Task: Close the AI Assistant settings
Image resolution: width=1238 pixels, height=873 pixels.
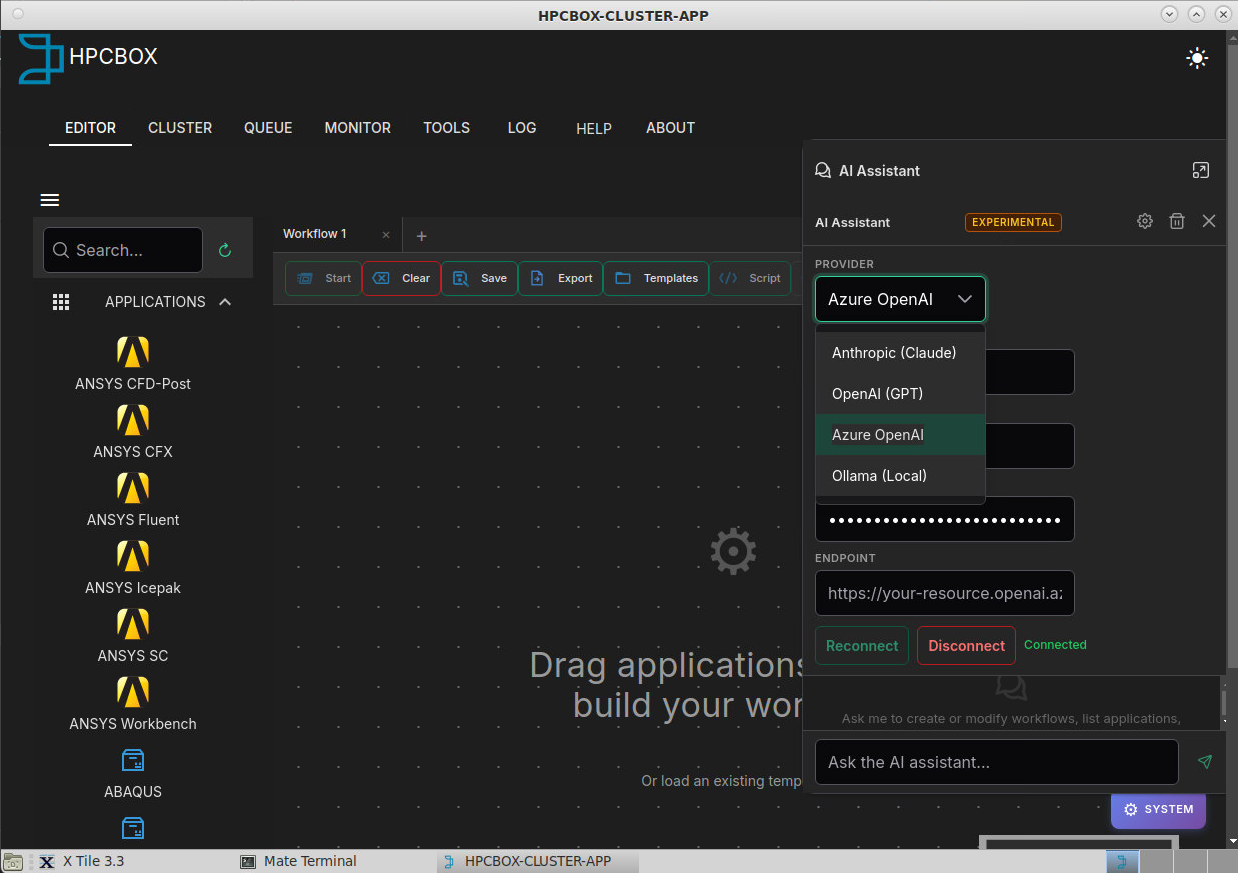Action: pyautogui.click(x=1209, y=221)
